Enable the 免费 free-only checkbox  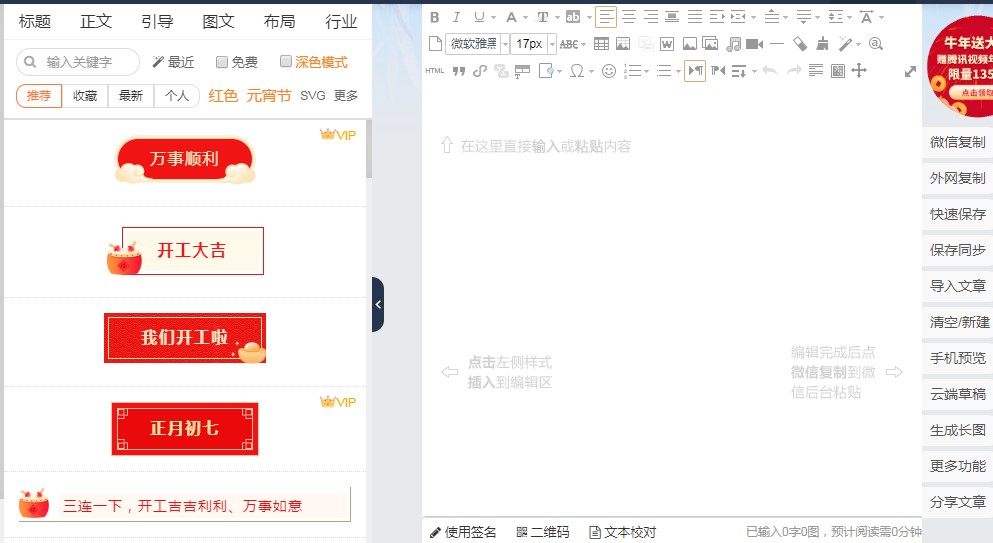pyautogui.click(x=222, y=61)
